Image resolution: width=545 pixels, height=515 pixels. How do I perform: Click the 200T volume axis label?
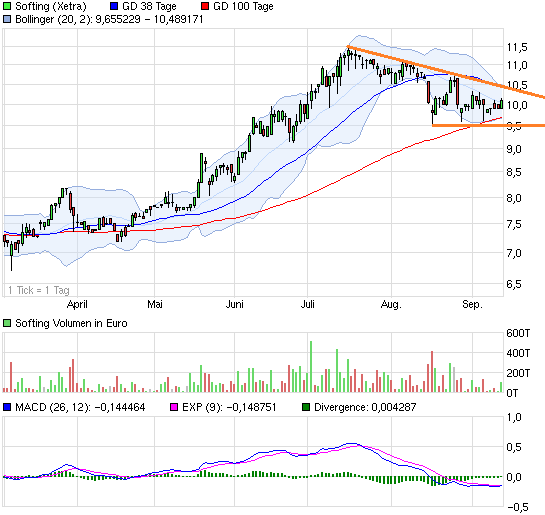point(518,373)
